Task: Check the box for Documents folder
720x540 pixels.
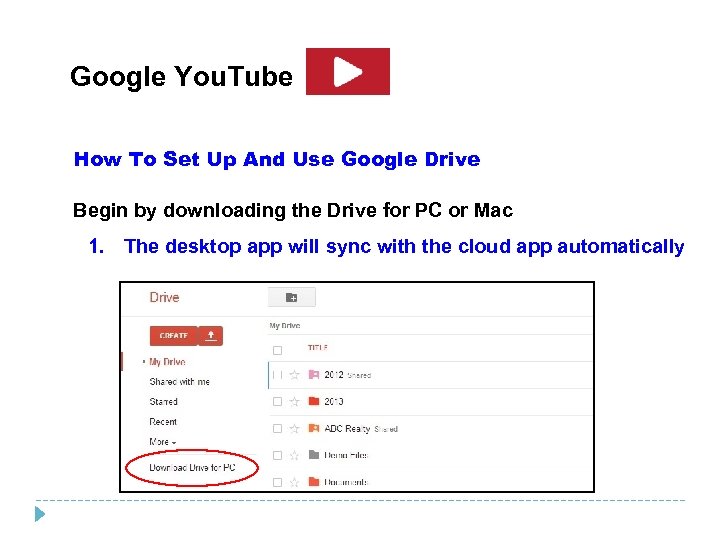Action: (277, 482)
